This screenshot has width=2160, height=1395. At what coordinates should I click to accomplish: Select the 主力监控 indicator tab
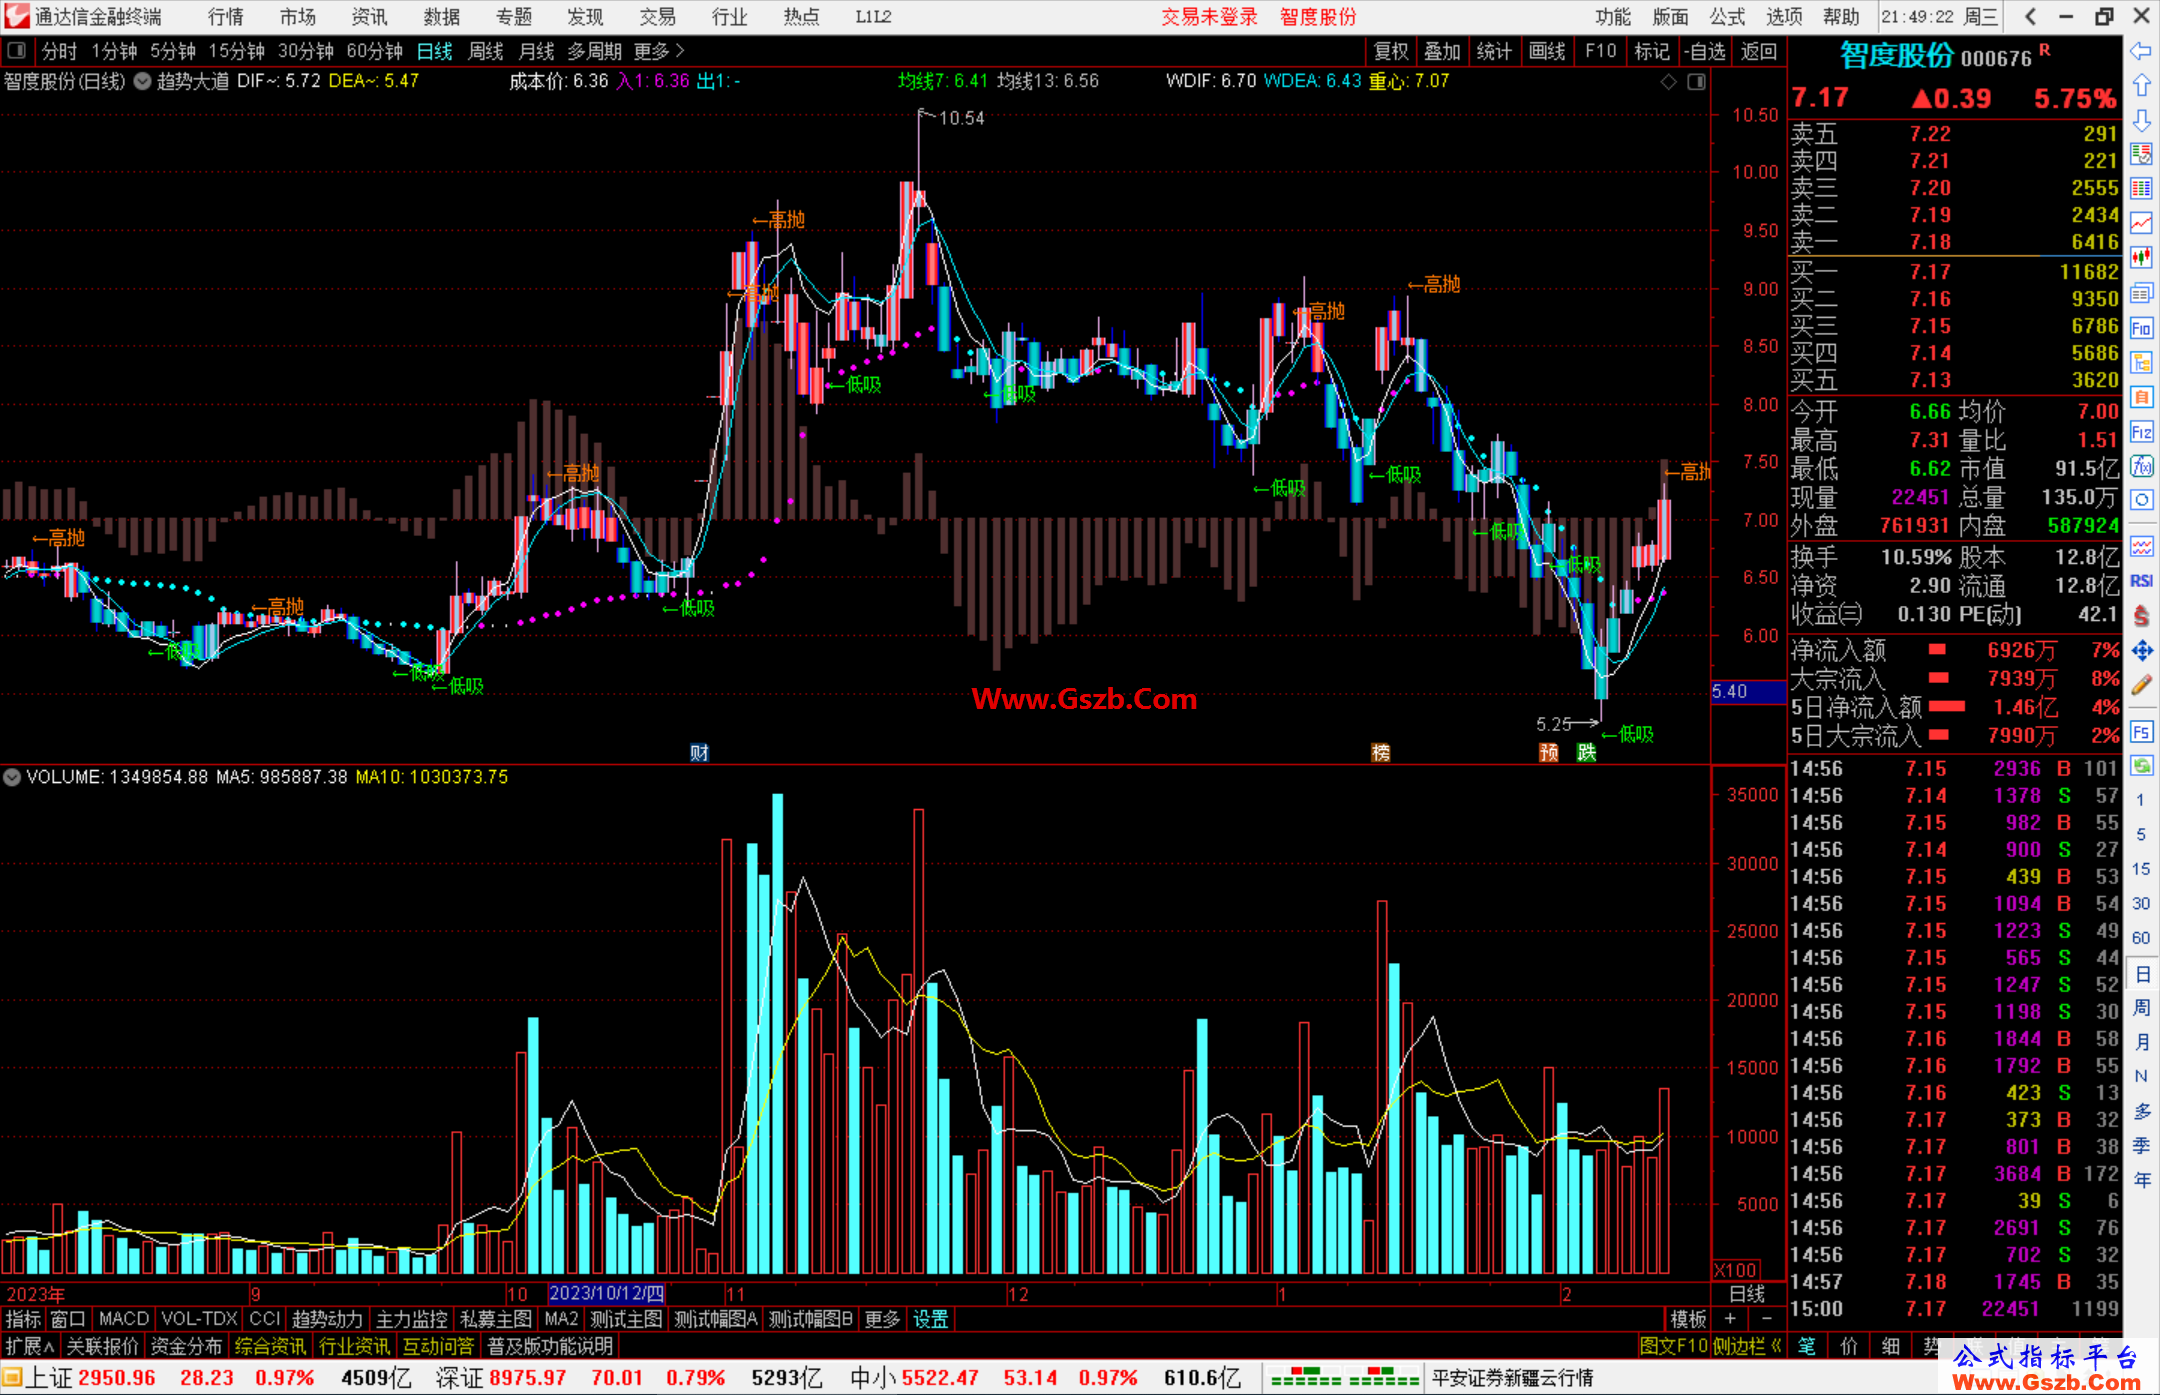[411, 1319]
